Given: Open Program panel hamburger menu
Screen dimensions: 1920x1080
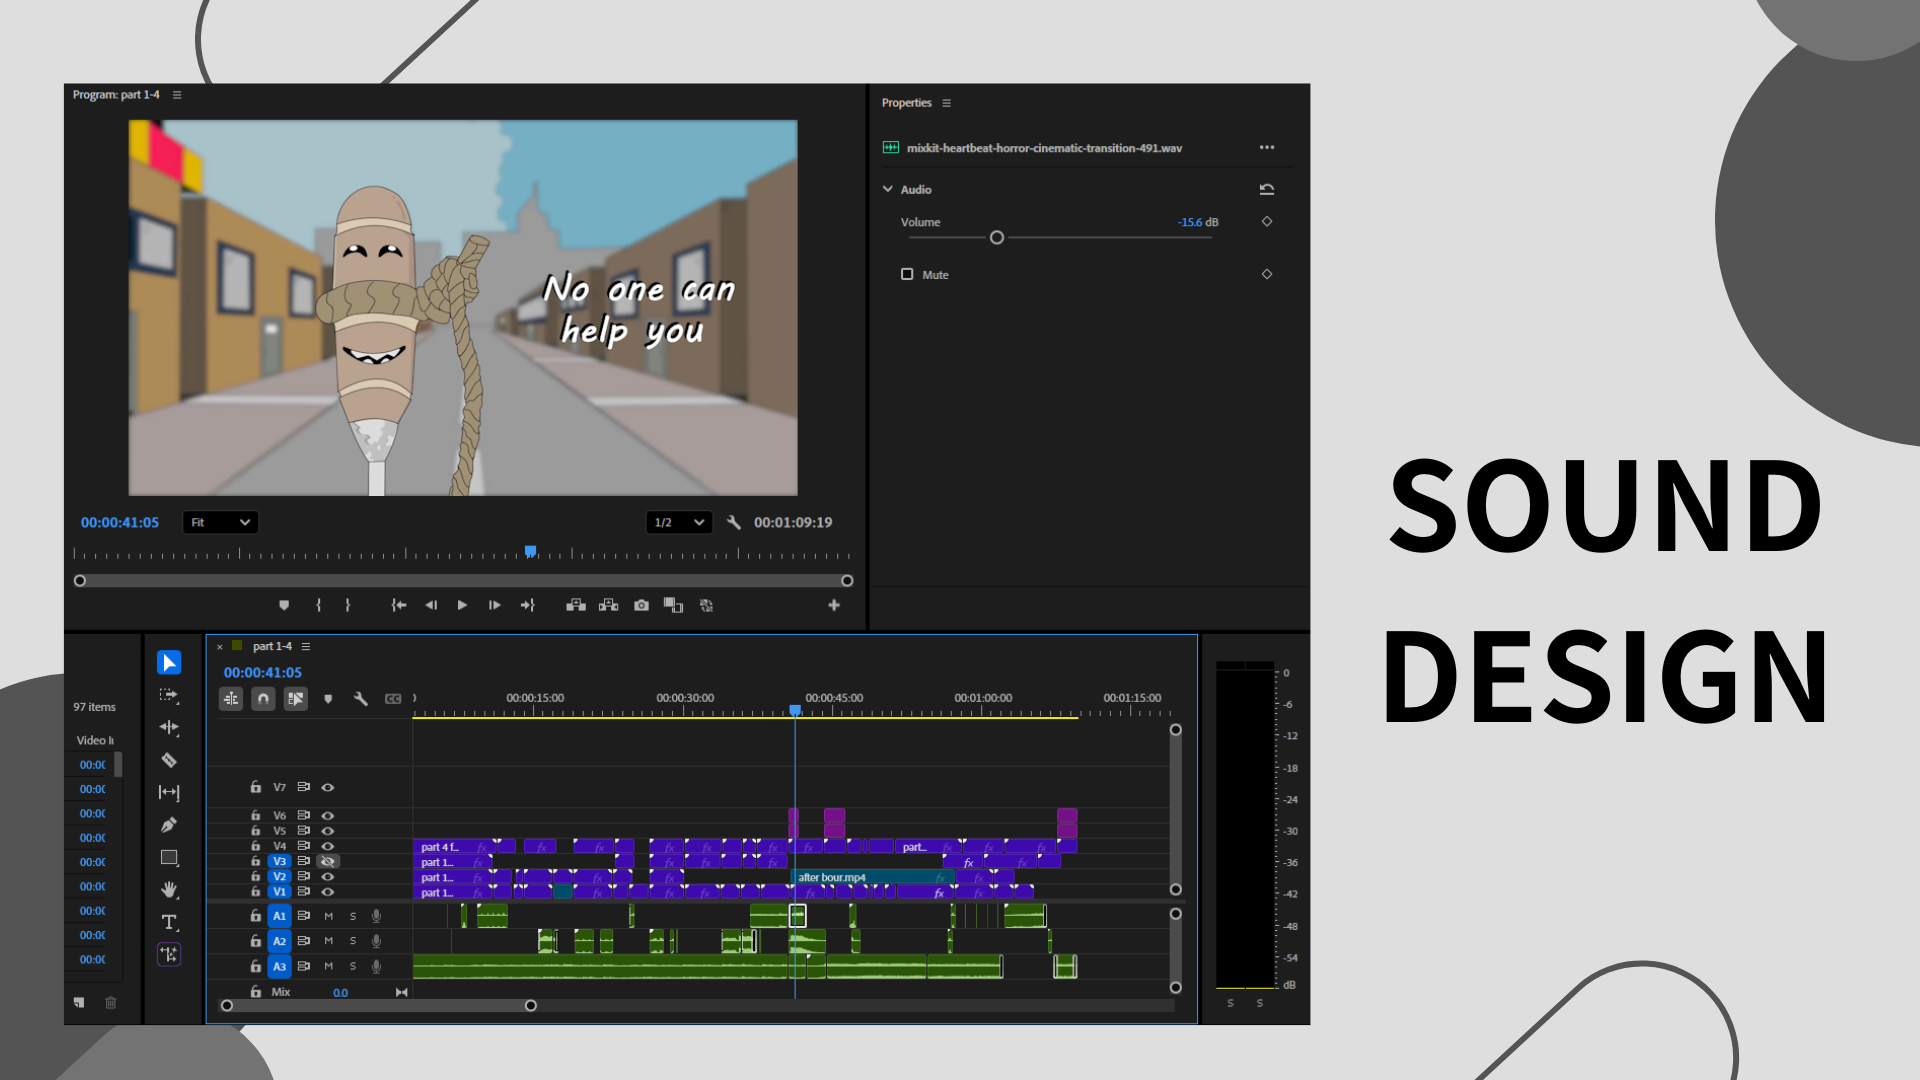Looking at the screenshot, I should coord(177,96).
